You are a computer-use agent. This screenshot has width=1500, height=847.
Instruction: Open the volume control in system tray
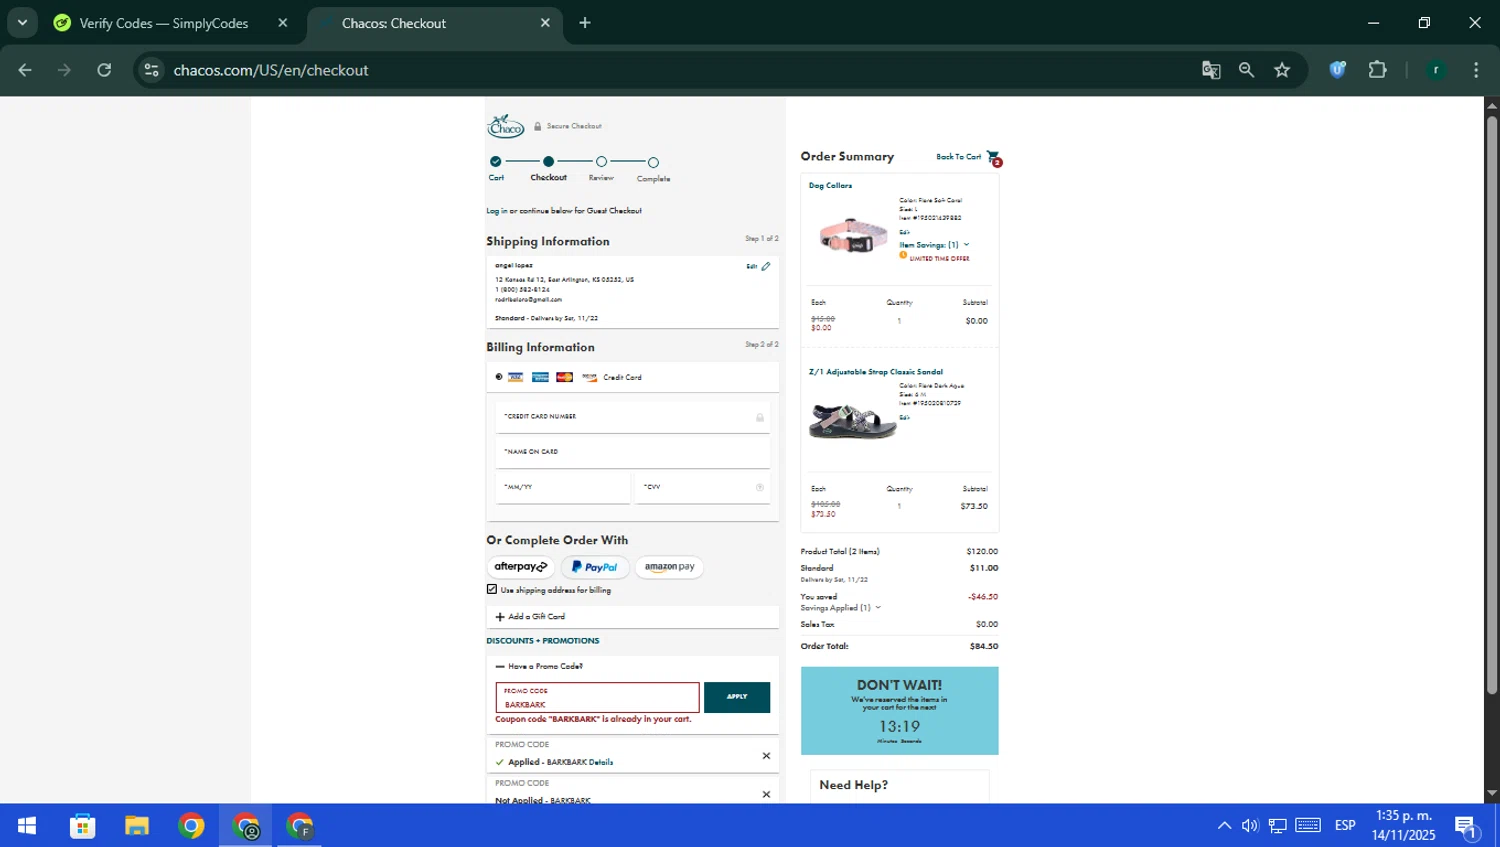pos(1250,826)
